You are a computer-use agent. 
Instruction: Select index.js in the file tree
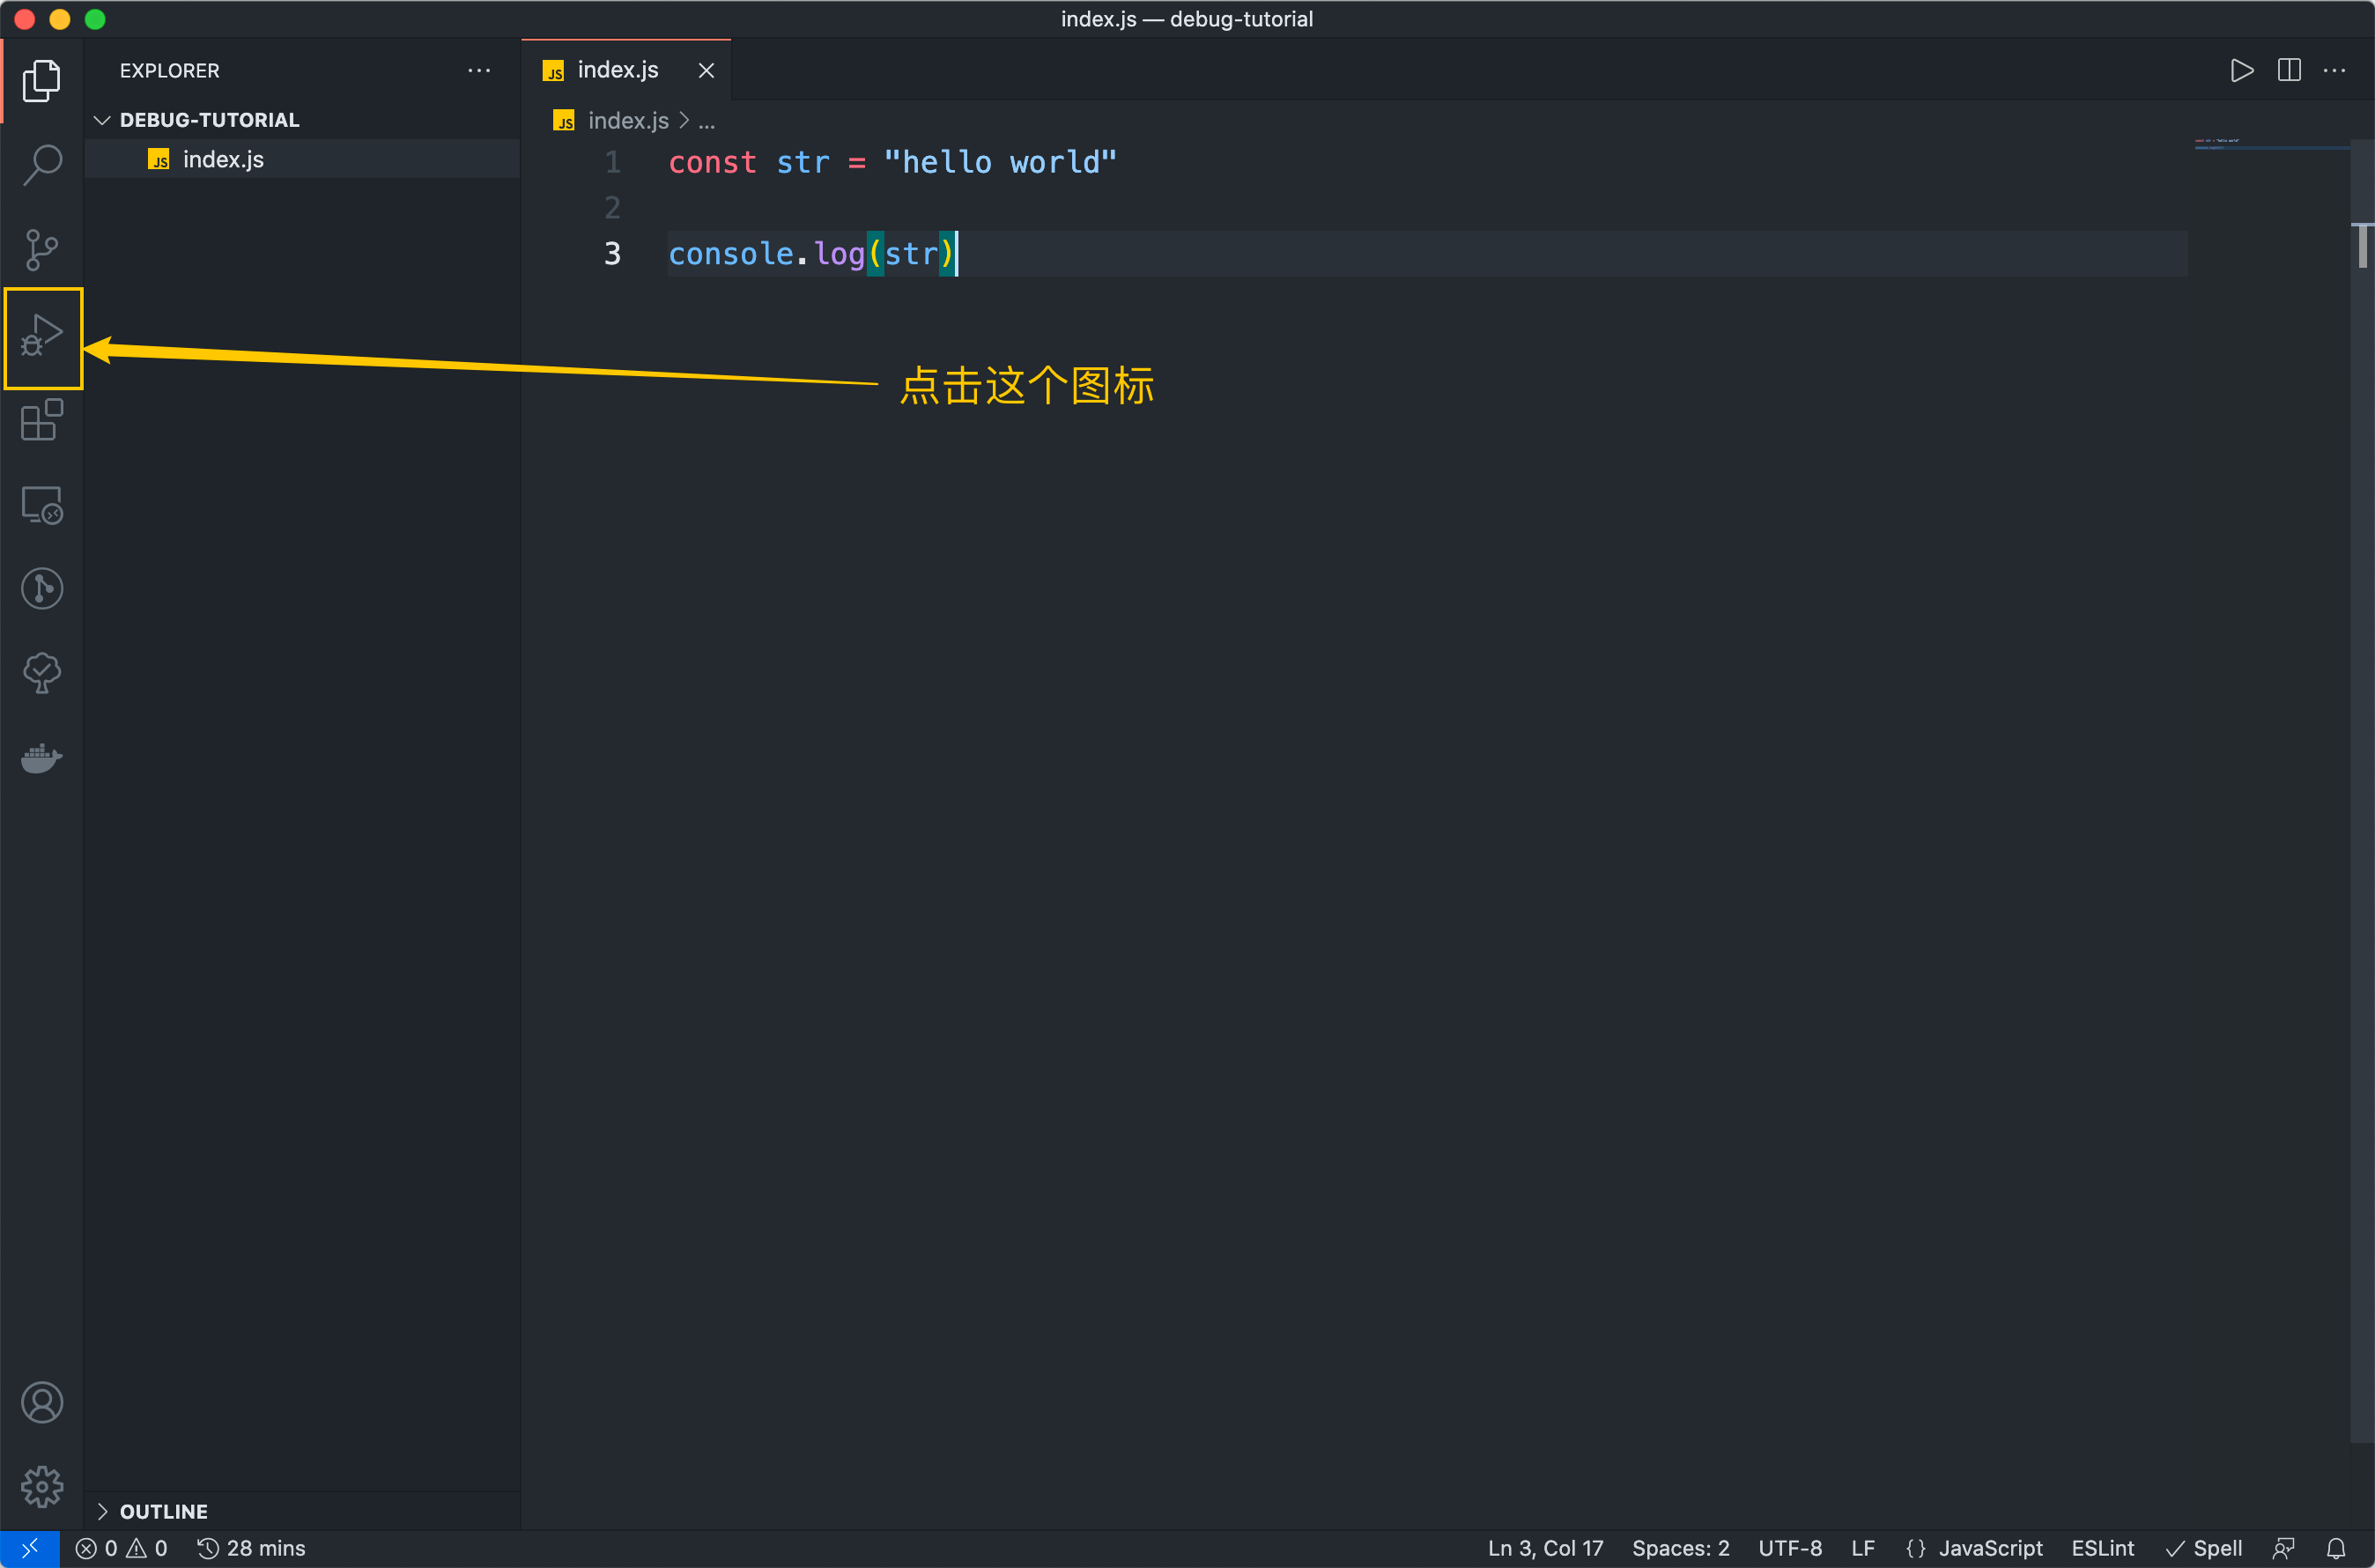tap(223, 160)
